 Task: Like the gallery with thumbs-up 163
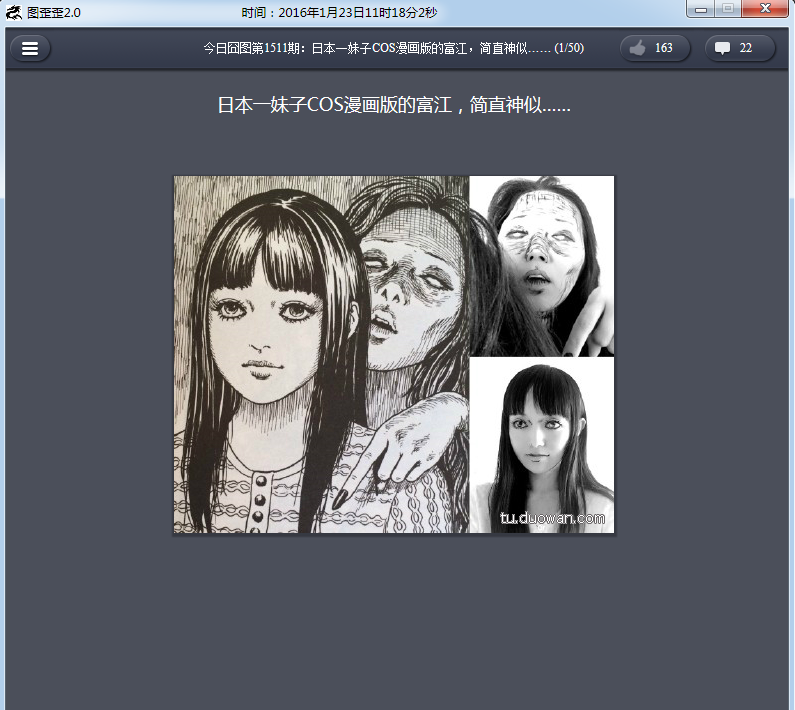[x=655, y=48]
